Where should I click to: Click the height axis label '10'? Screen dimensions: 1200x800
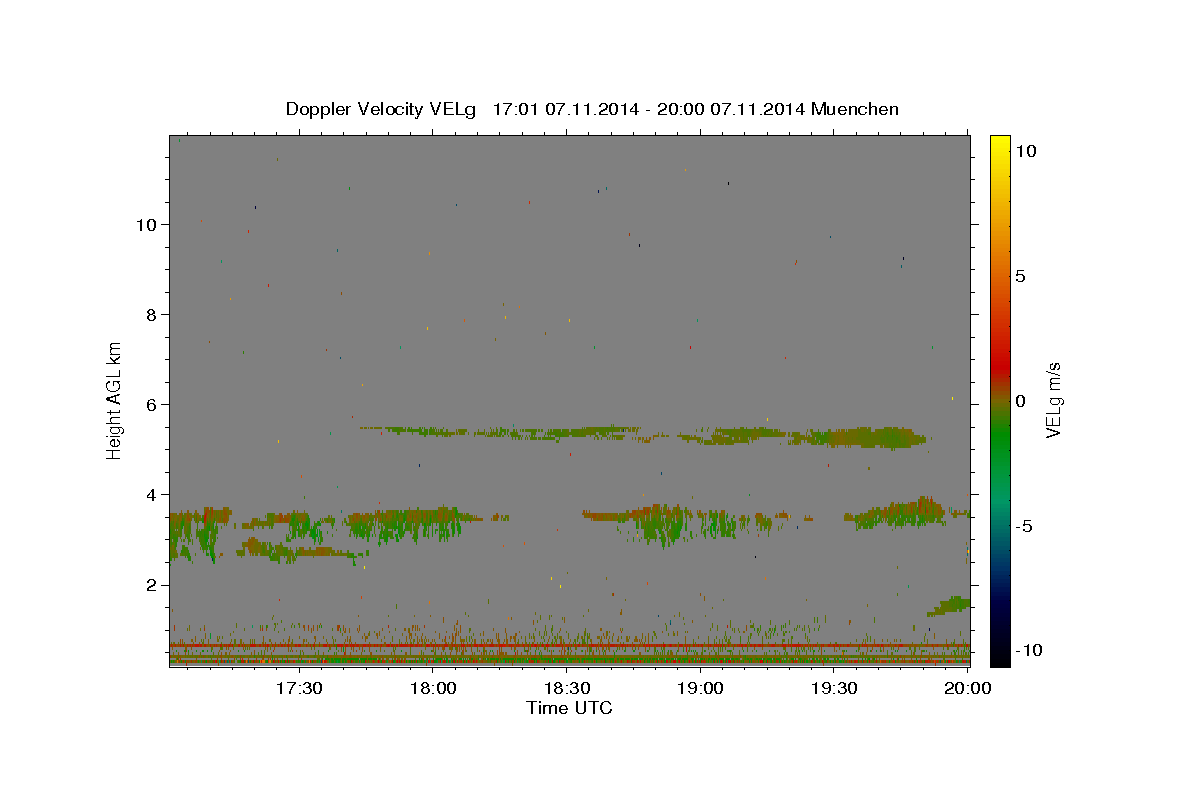coord(146,225)
